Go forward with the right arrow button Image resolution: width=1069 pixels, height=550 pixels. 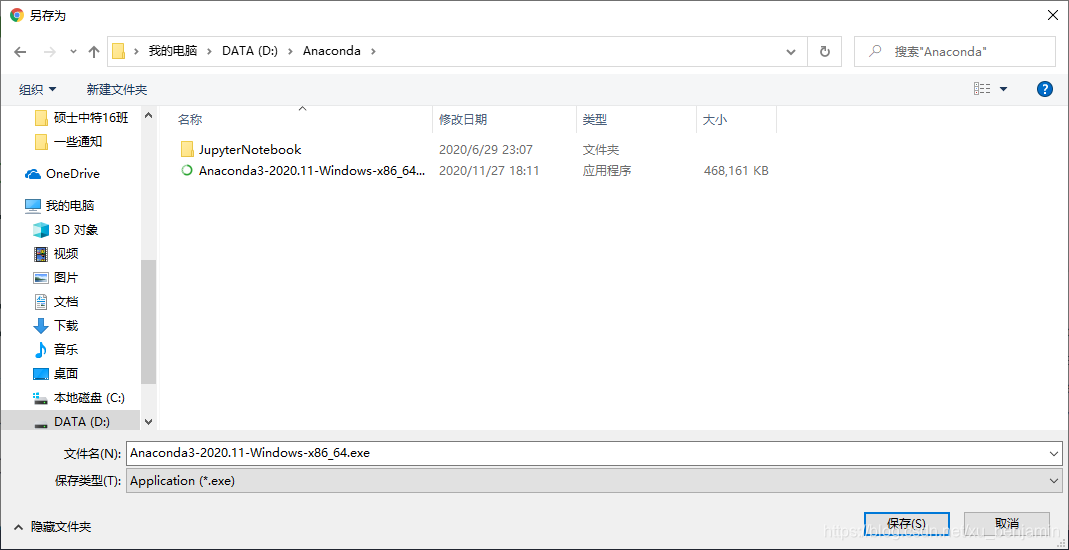(49, 52)
